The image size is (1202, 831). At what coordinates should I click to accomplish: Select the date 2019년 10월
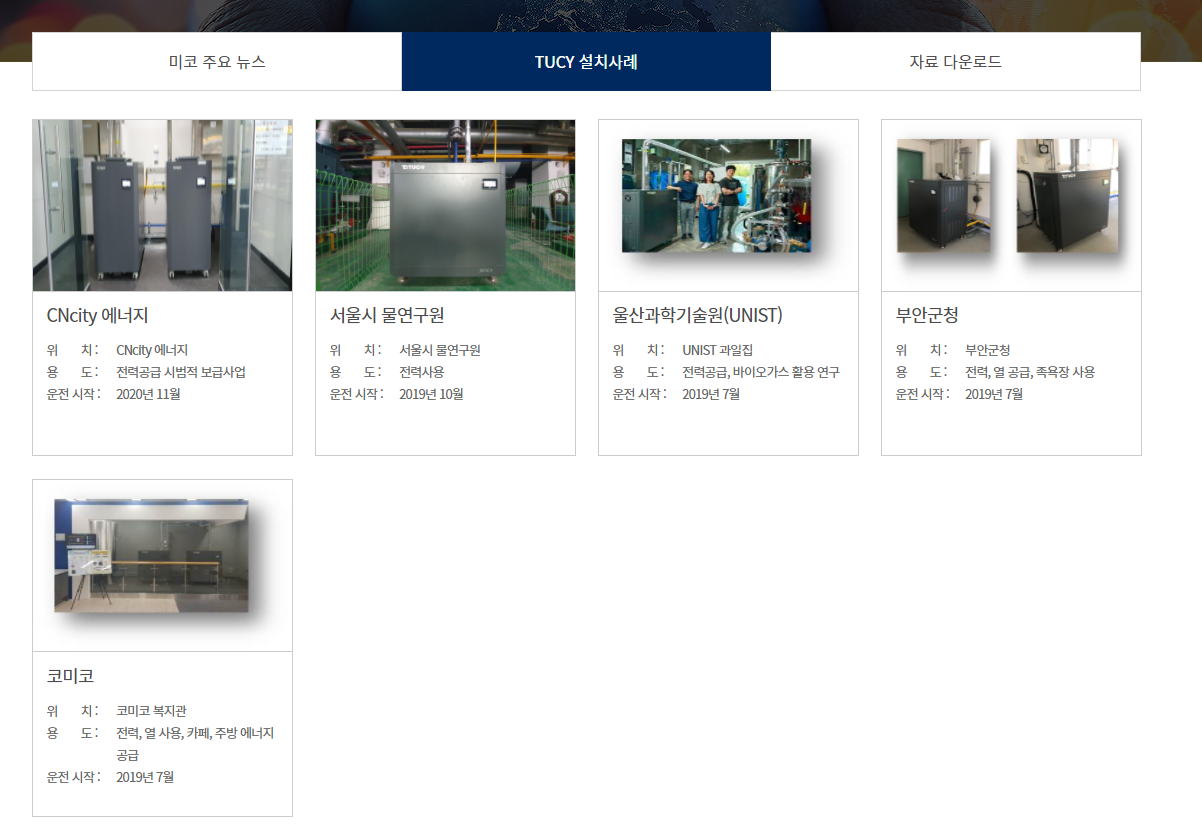point(431,394)
